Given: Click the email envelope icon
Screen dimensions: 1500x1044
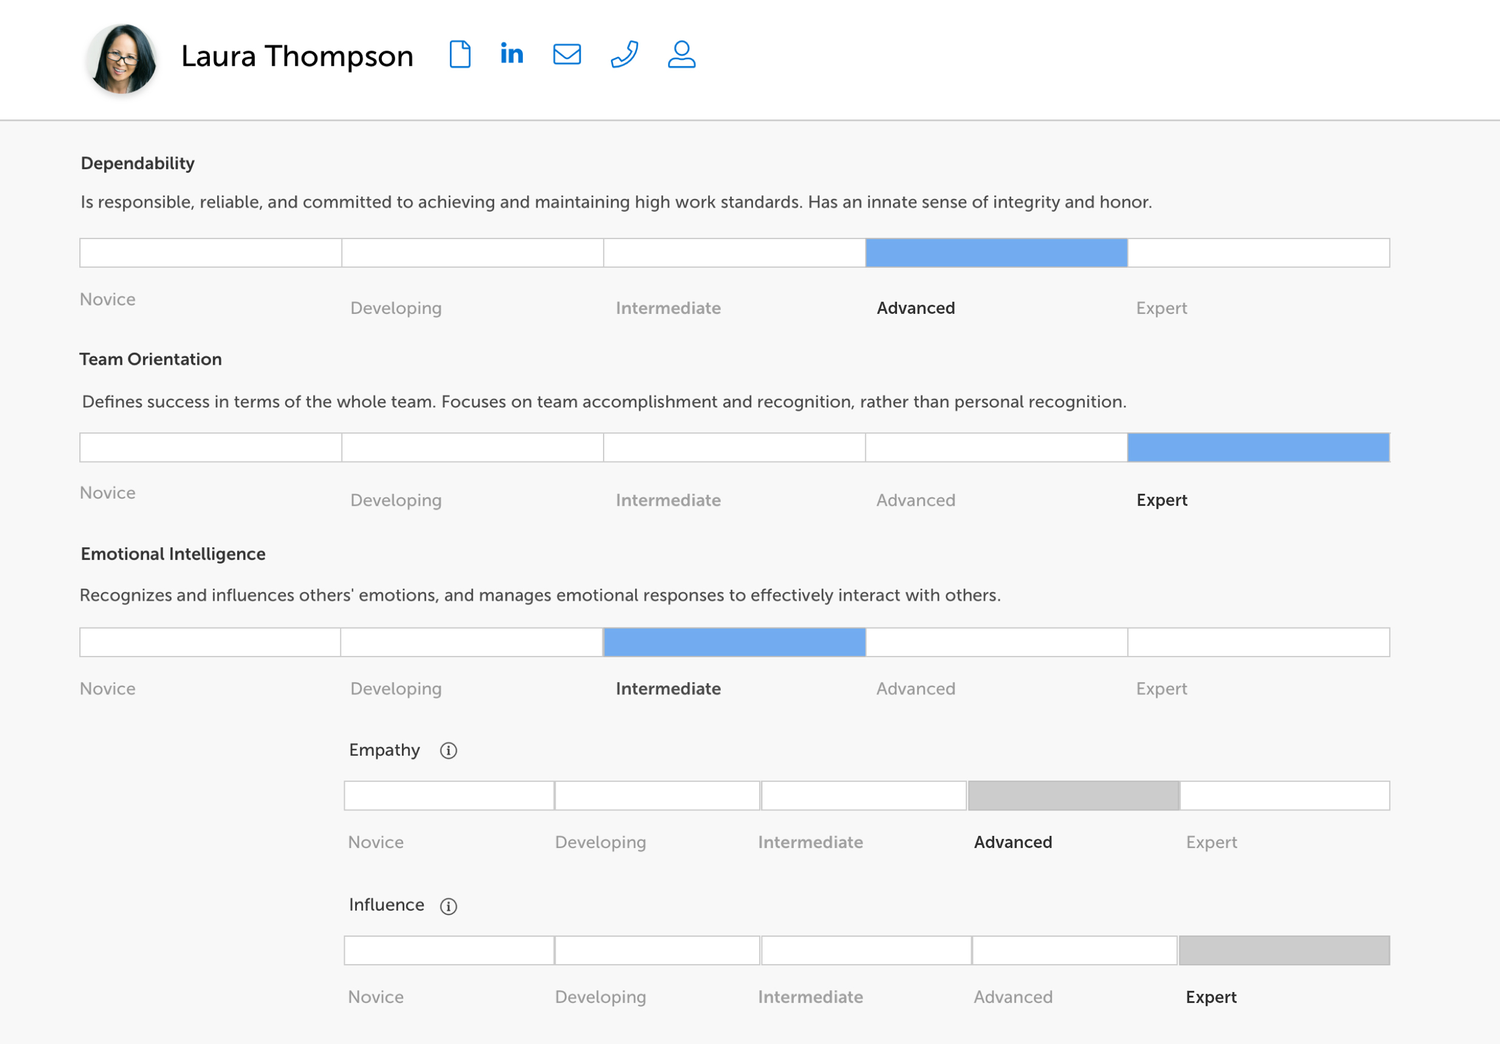Looking at the screenshot, I should 567,54.
